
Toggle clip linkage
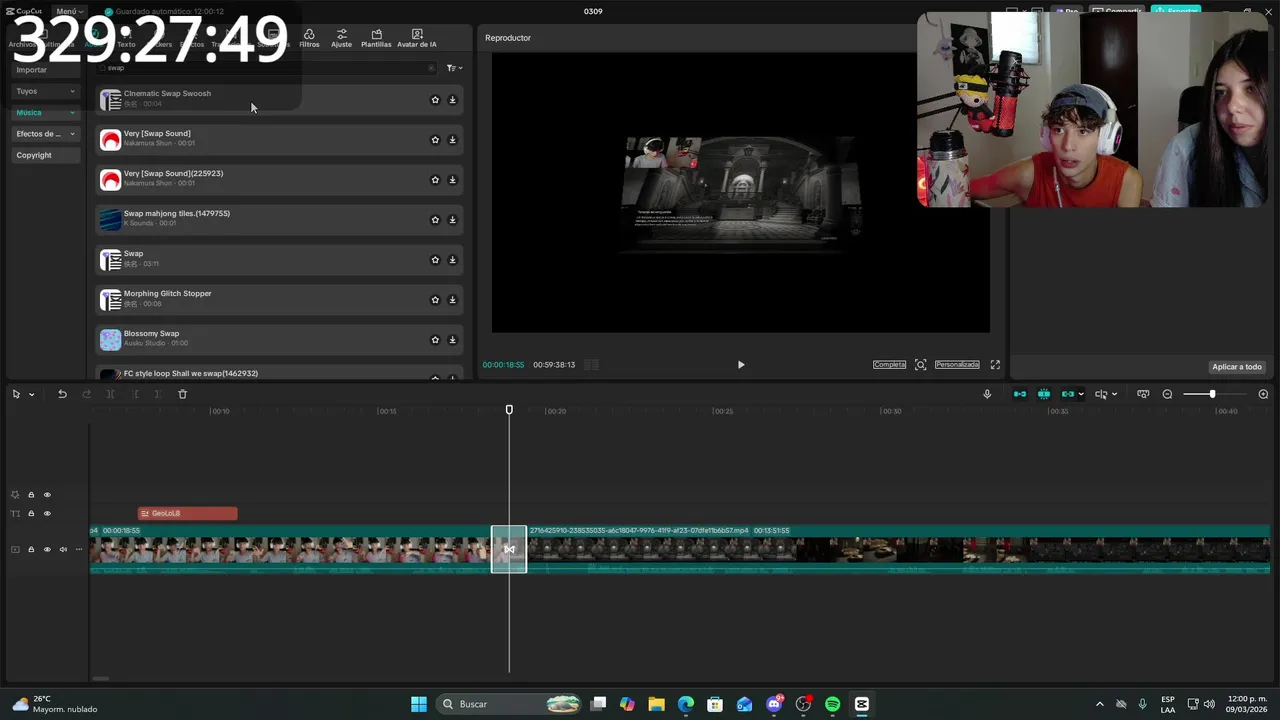pyautogui.click(x=1068, y=394)
